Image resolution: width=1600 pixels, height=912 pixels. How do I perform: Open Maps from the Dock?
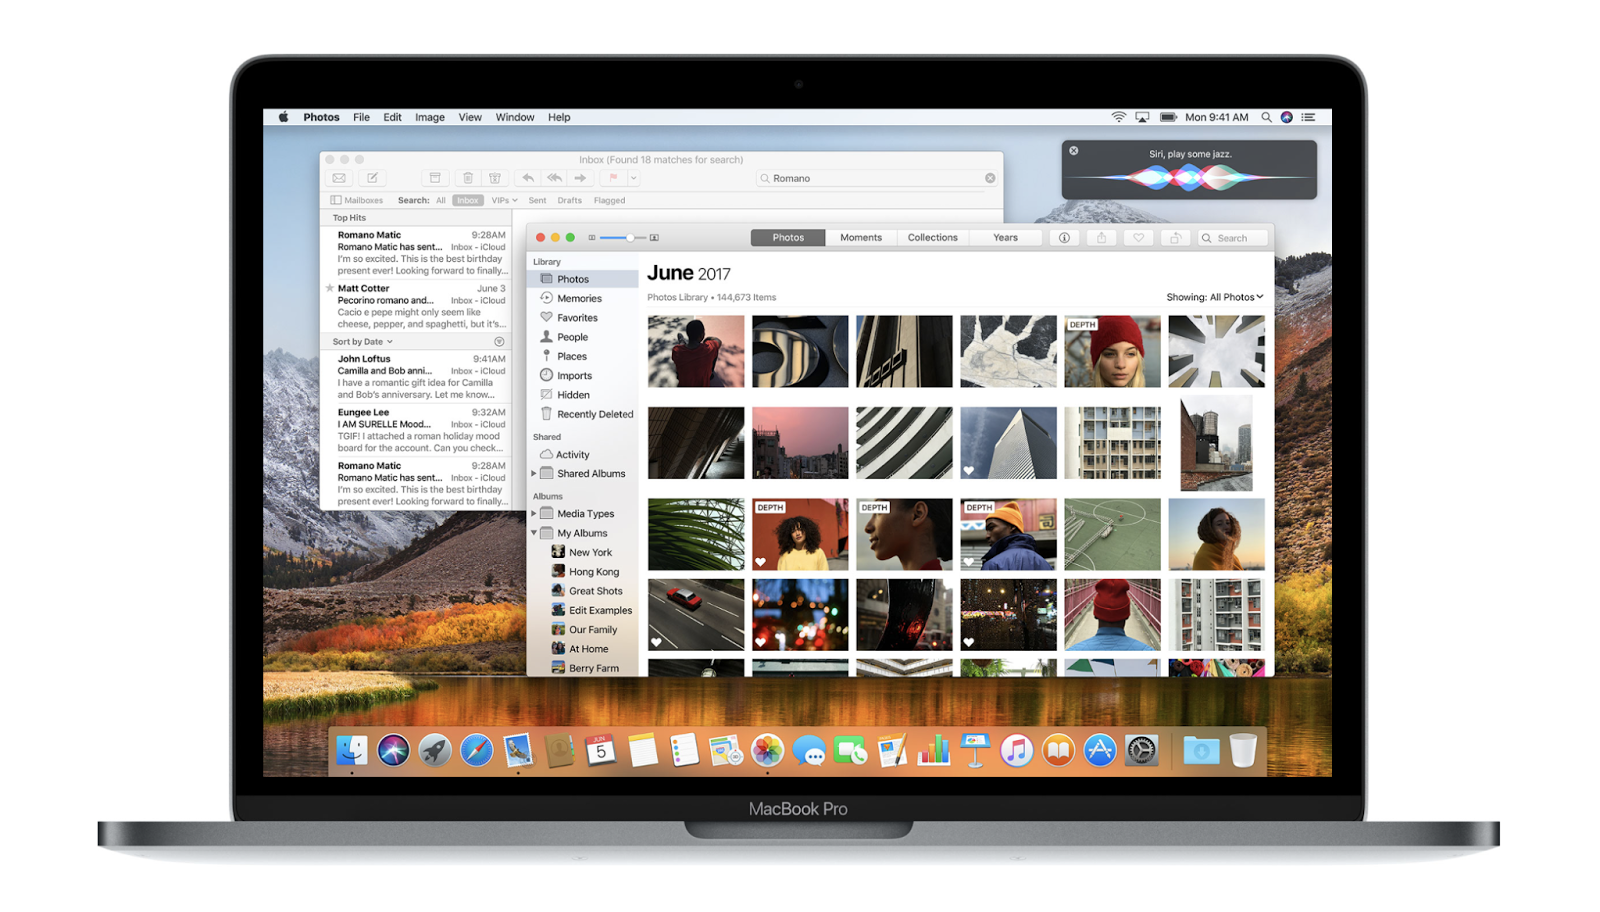tap(725, 750)
